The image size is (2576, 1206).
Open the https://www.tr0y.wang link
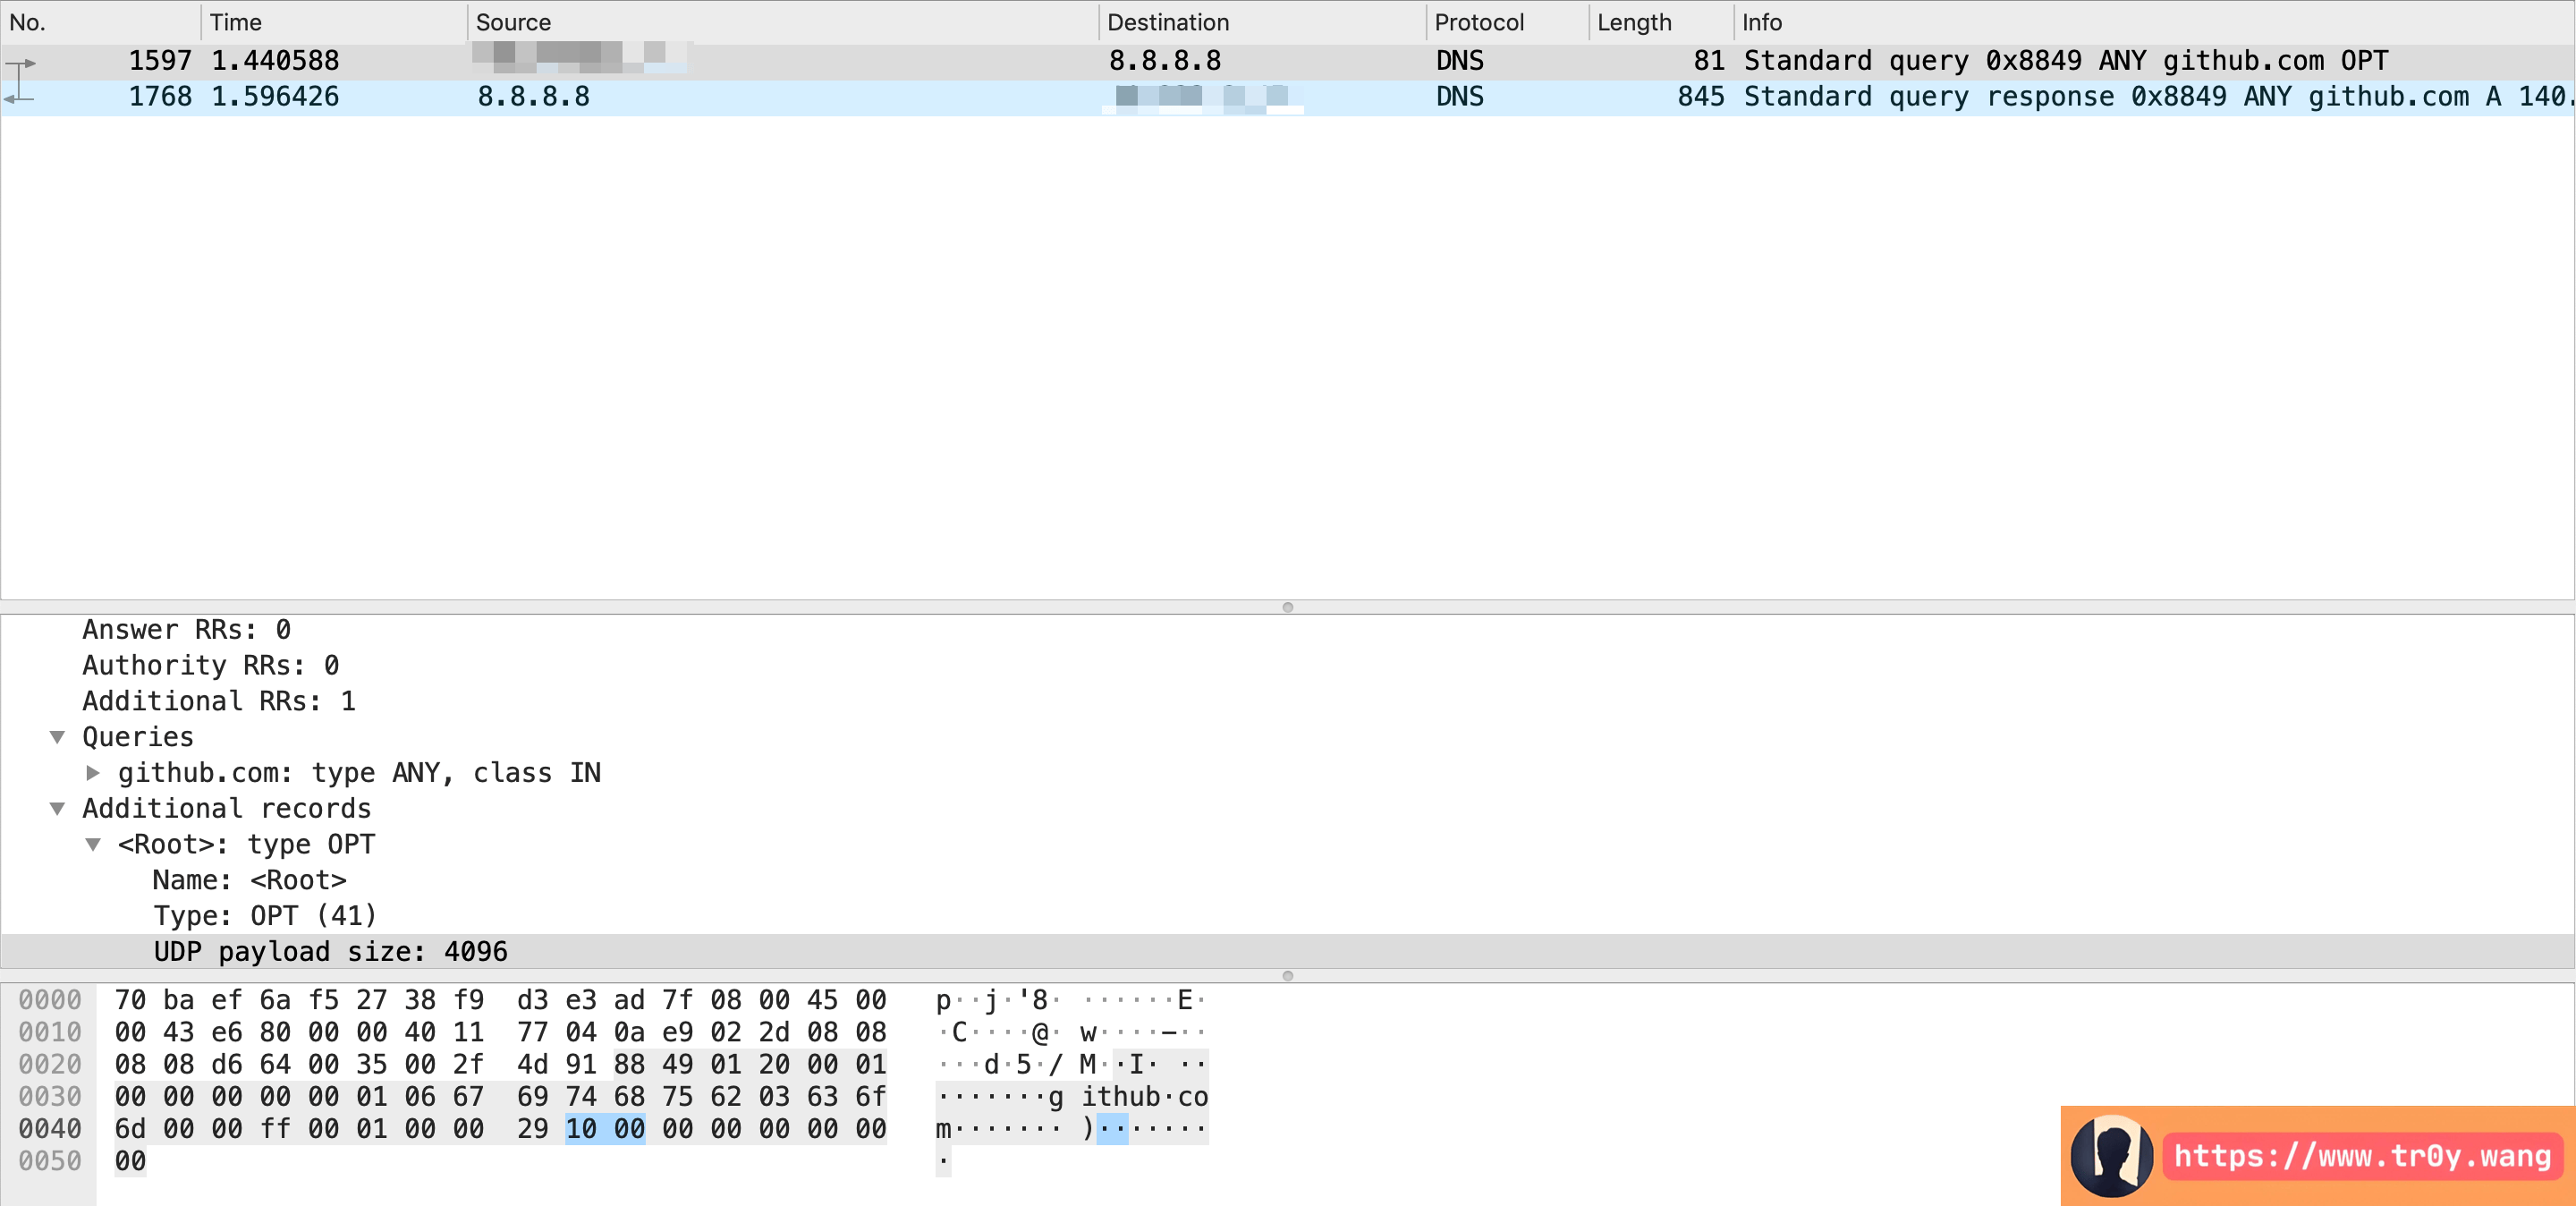tap(2361, 1156)
